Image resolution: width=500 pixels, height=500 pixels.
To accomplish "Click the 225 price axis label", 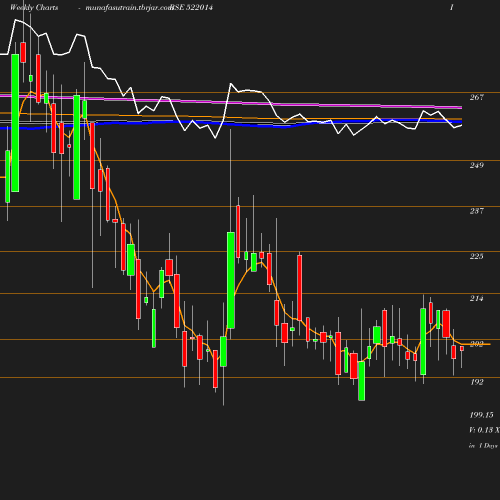I will [477, 256].
